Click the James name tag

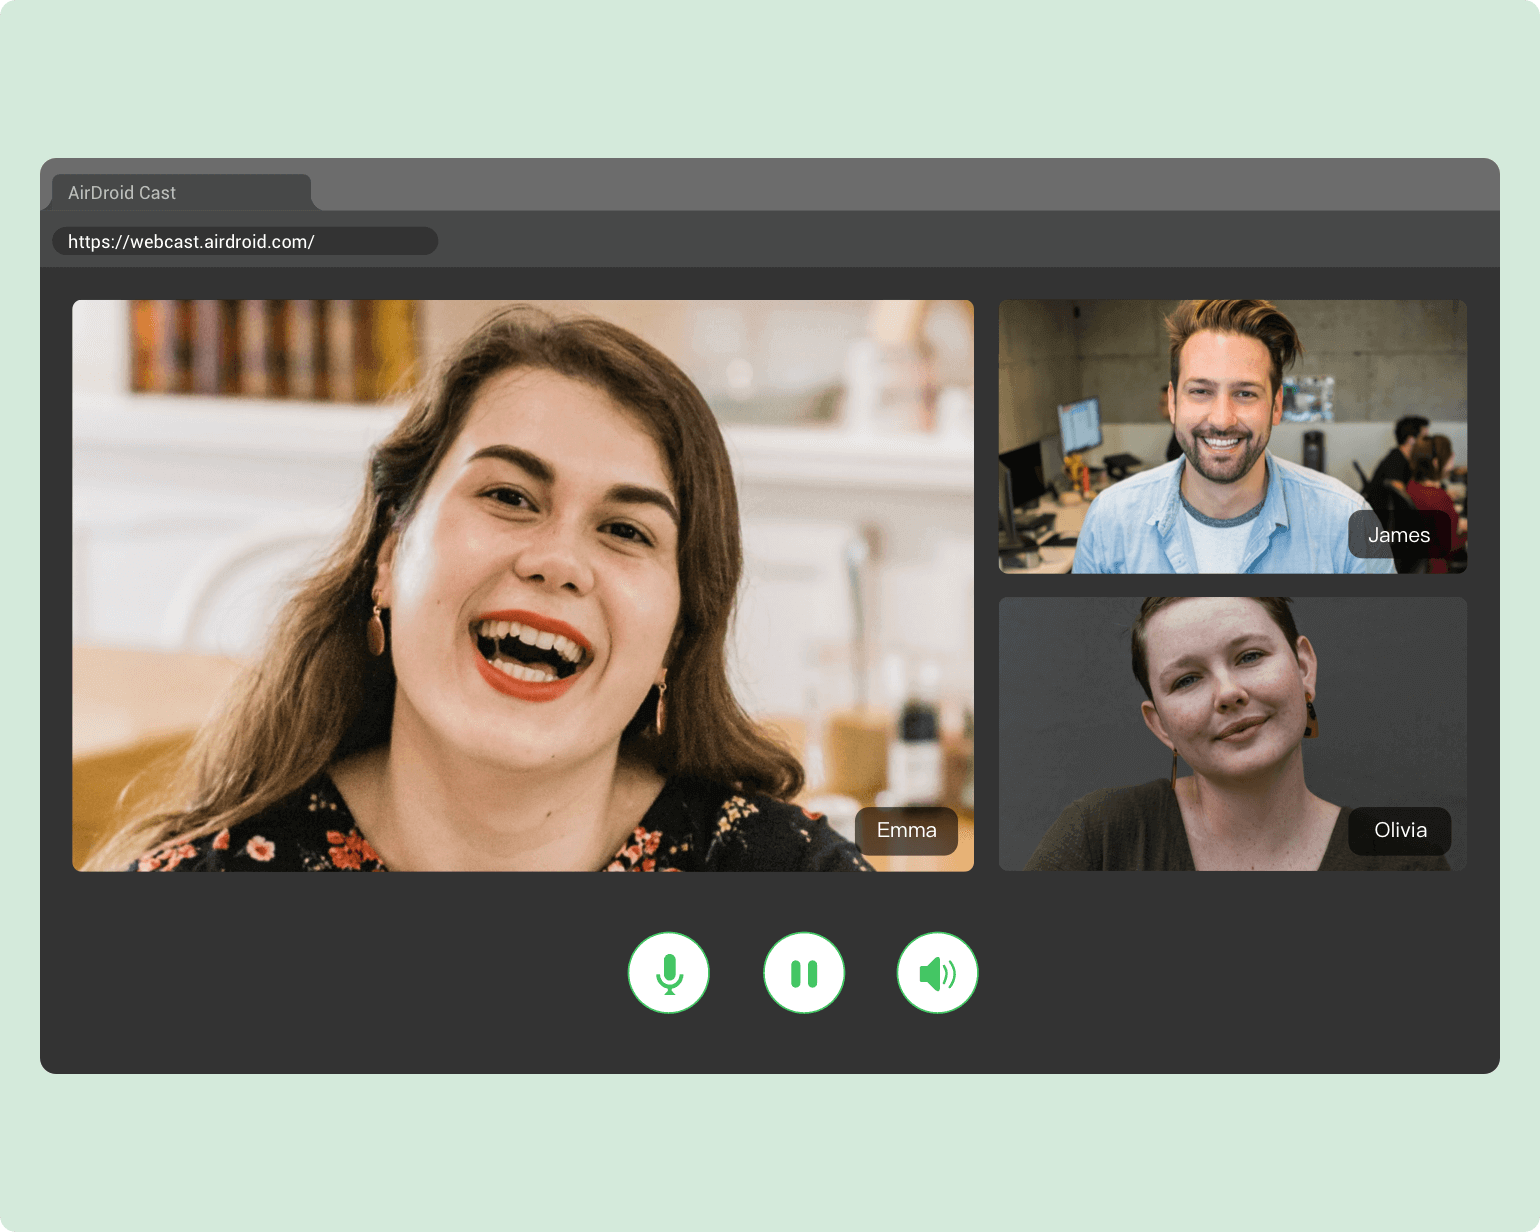tap(1398, 535)
